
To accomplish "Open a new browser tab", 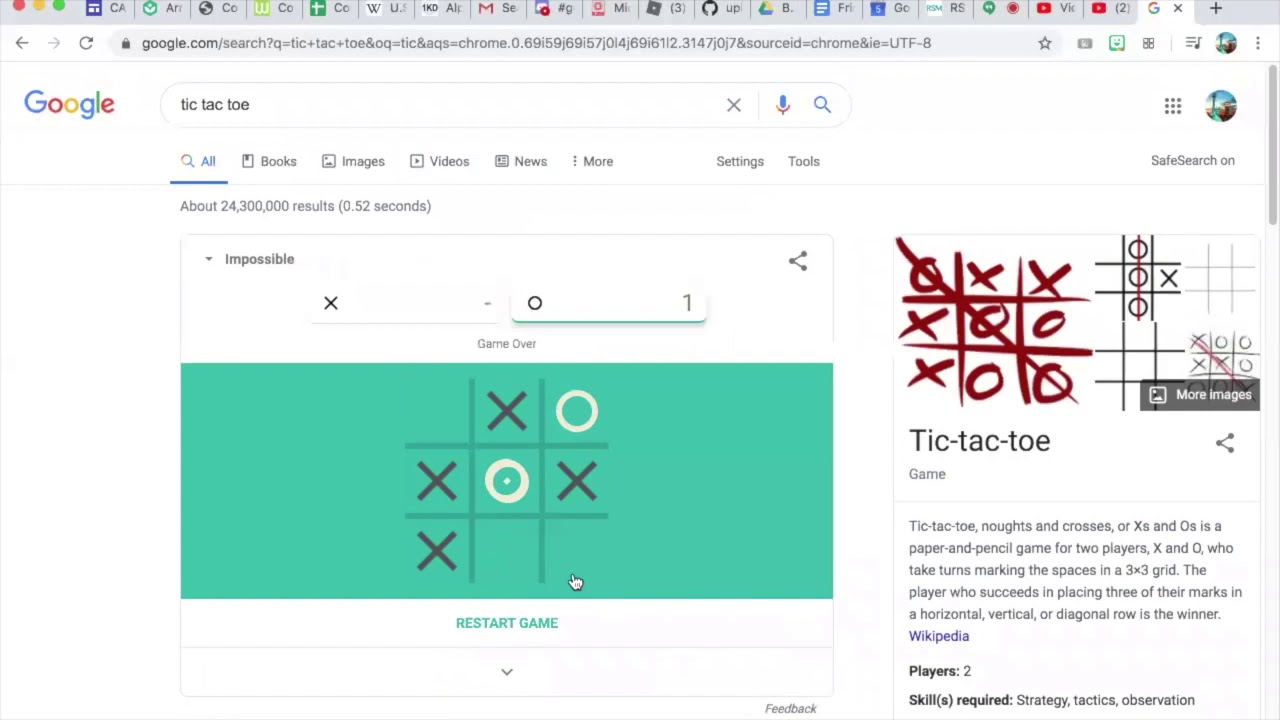I will pos(1216,9).
